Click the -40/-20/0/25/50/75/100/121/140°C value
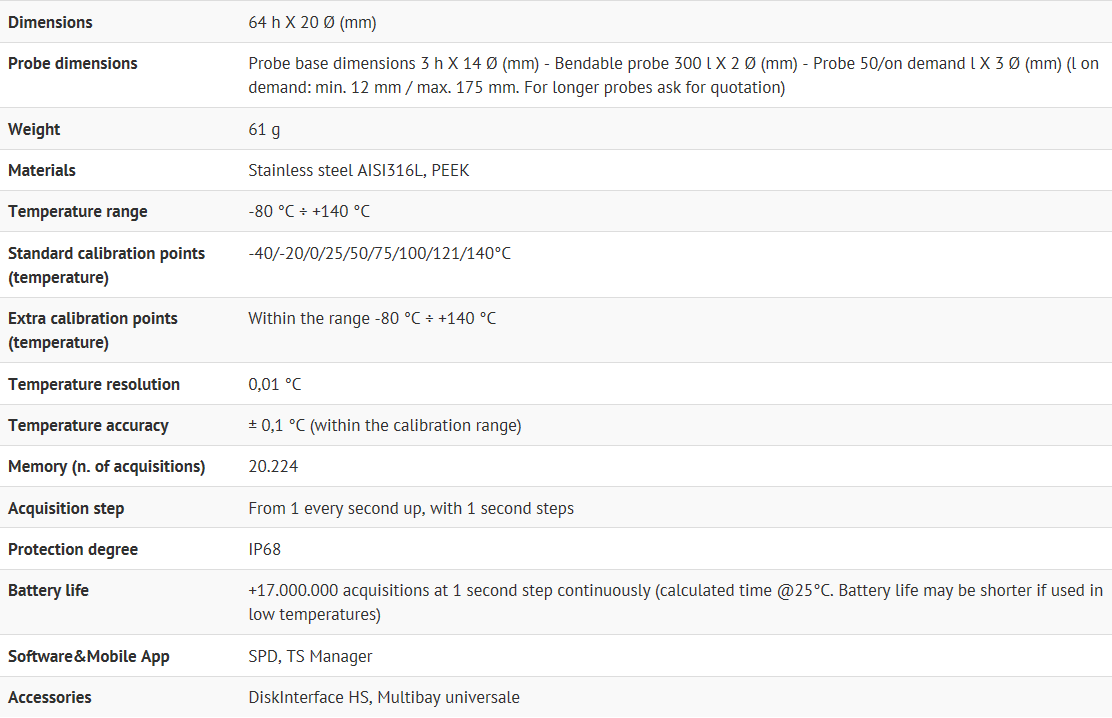Image resolution: width=1112 pixels, height=718 pixels. click(x=379, y=253)
